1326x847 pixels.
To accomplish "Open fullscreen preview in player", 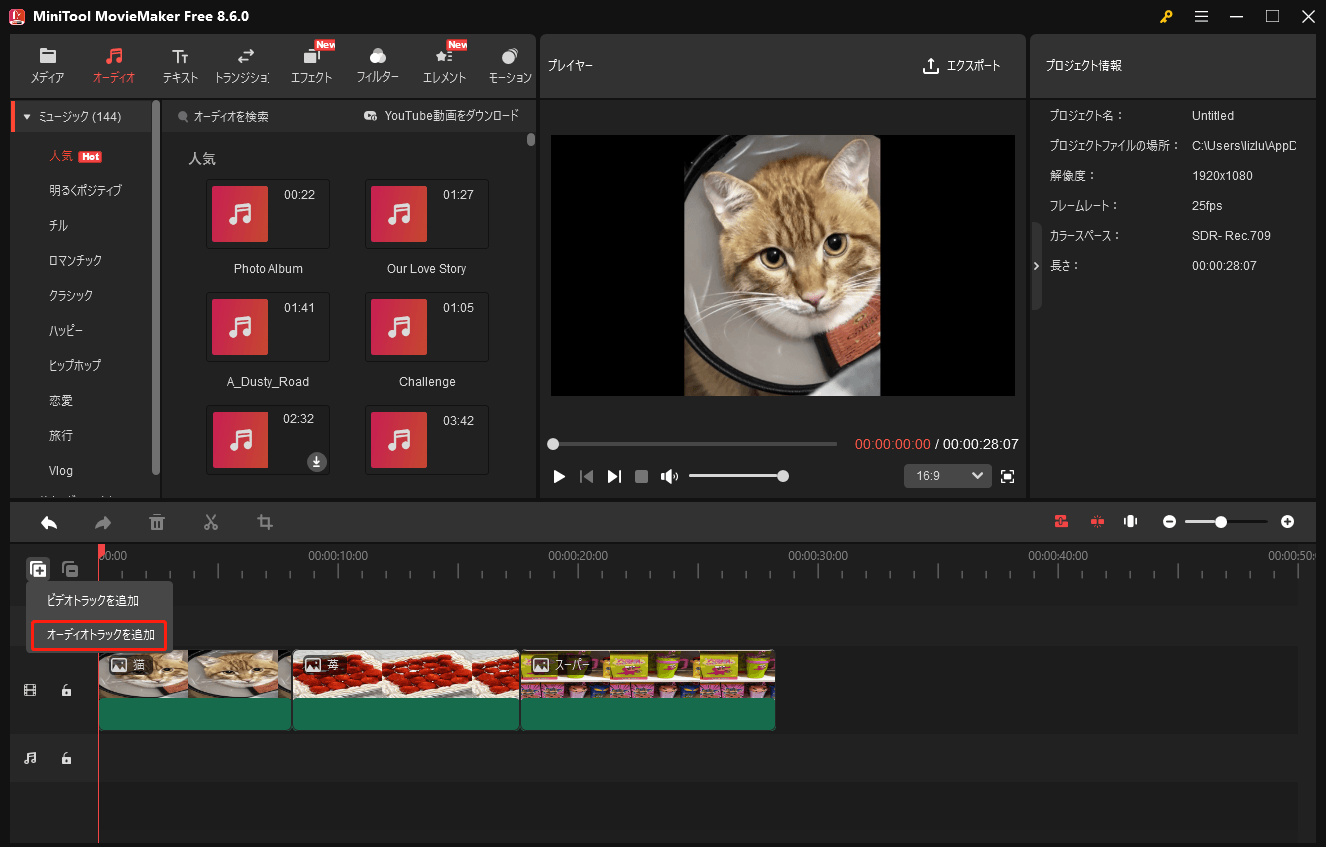I will [1007, 477].
